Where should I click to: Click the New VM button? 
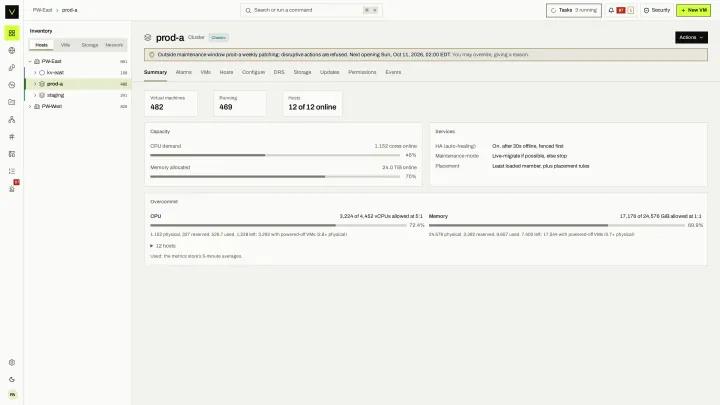(693, 10)
